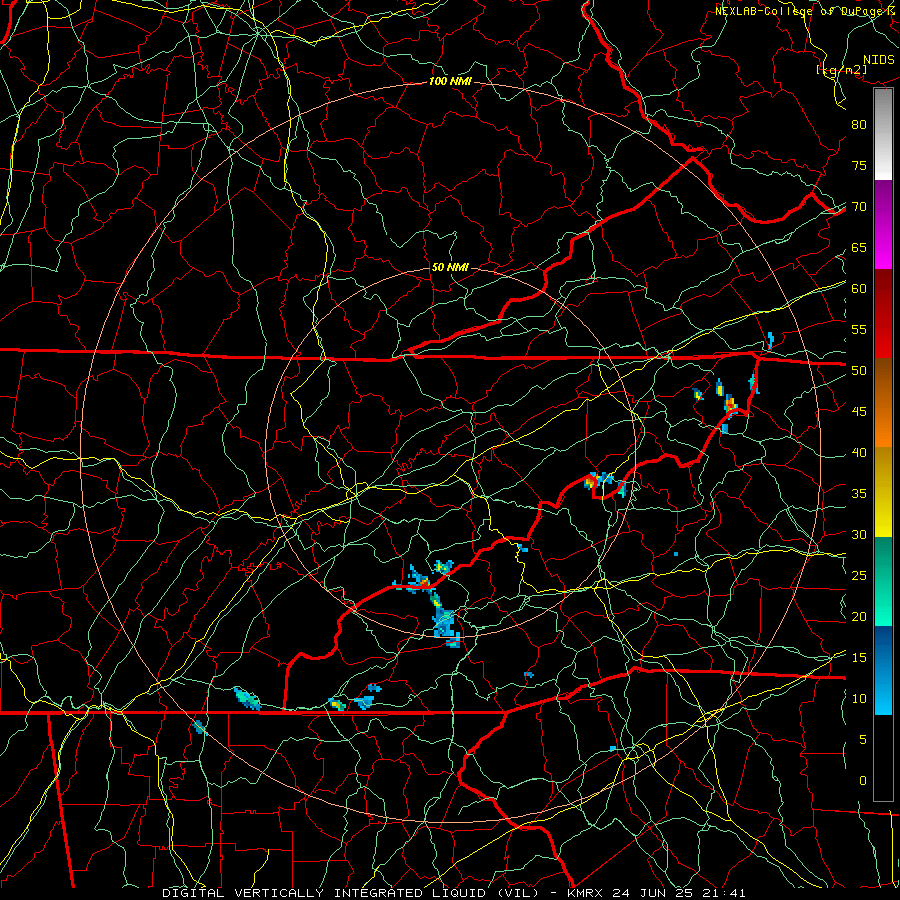Click the yellow segment of color bar
Image resolution: width=900 pixels, height=900 pixels.
[x=883, y=492]
